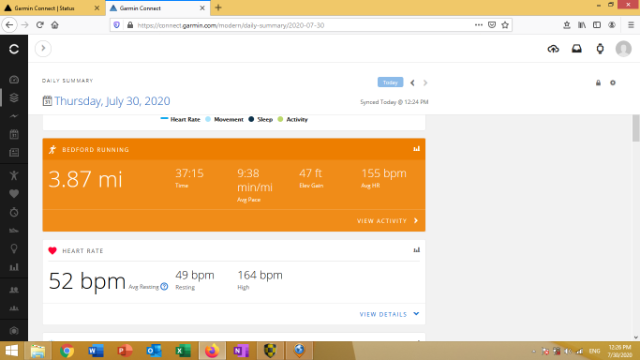Open the date picker calendar icon

coord(47,101)
